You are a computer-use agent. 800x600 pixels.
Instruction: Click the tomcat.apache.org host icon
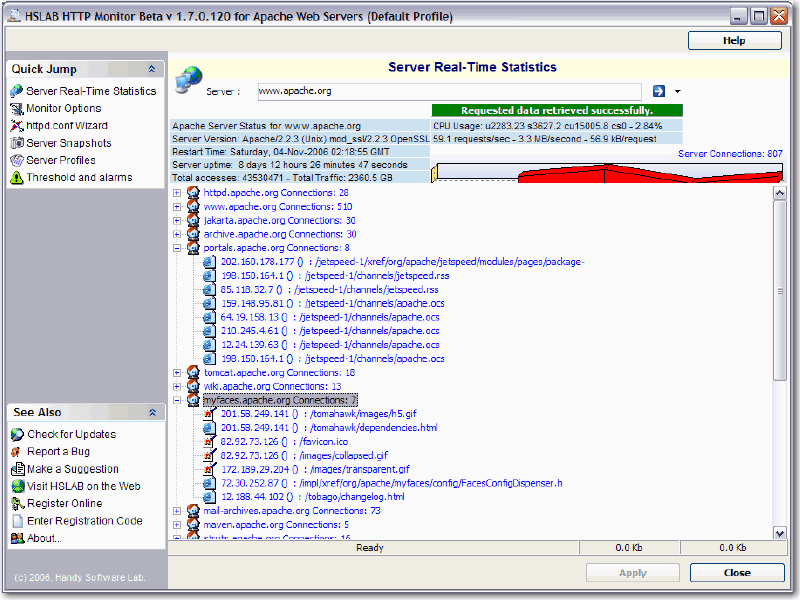coord(193,372)
